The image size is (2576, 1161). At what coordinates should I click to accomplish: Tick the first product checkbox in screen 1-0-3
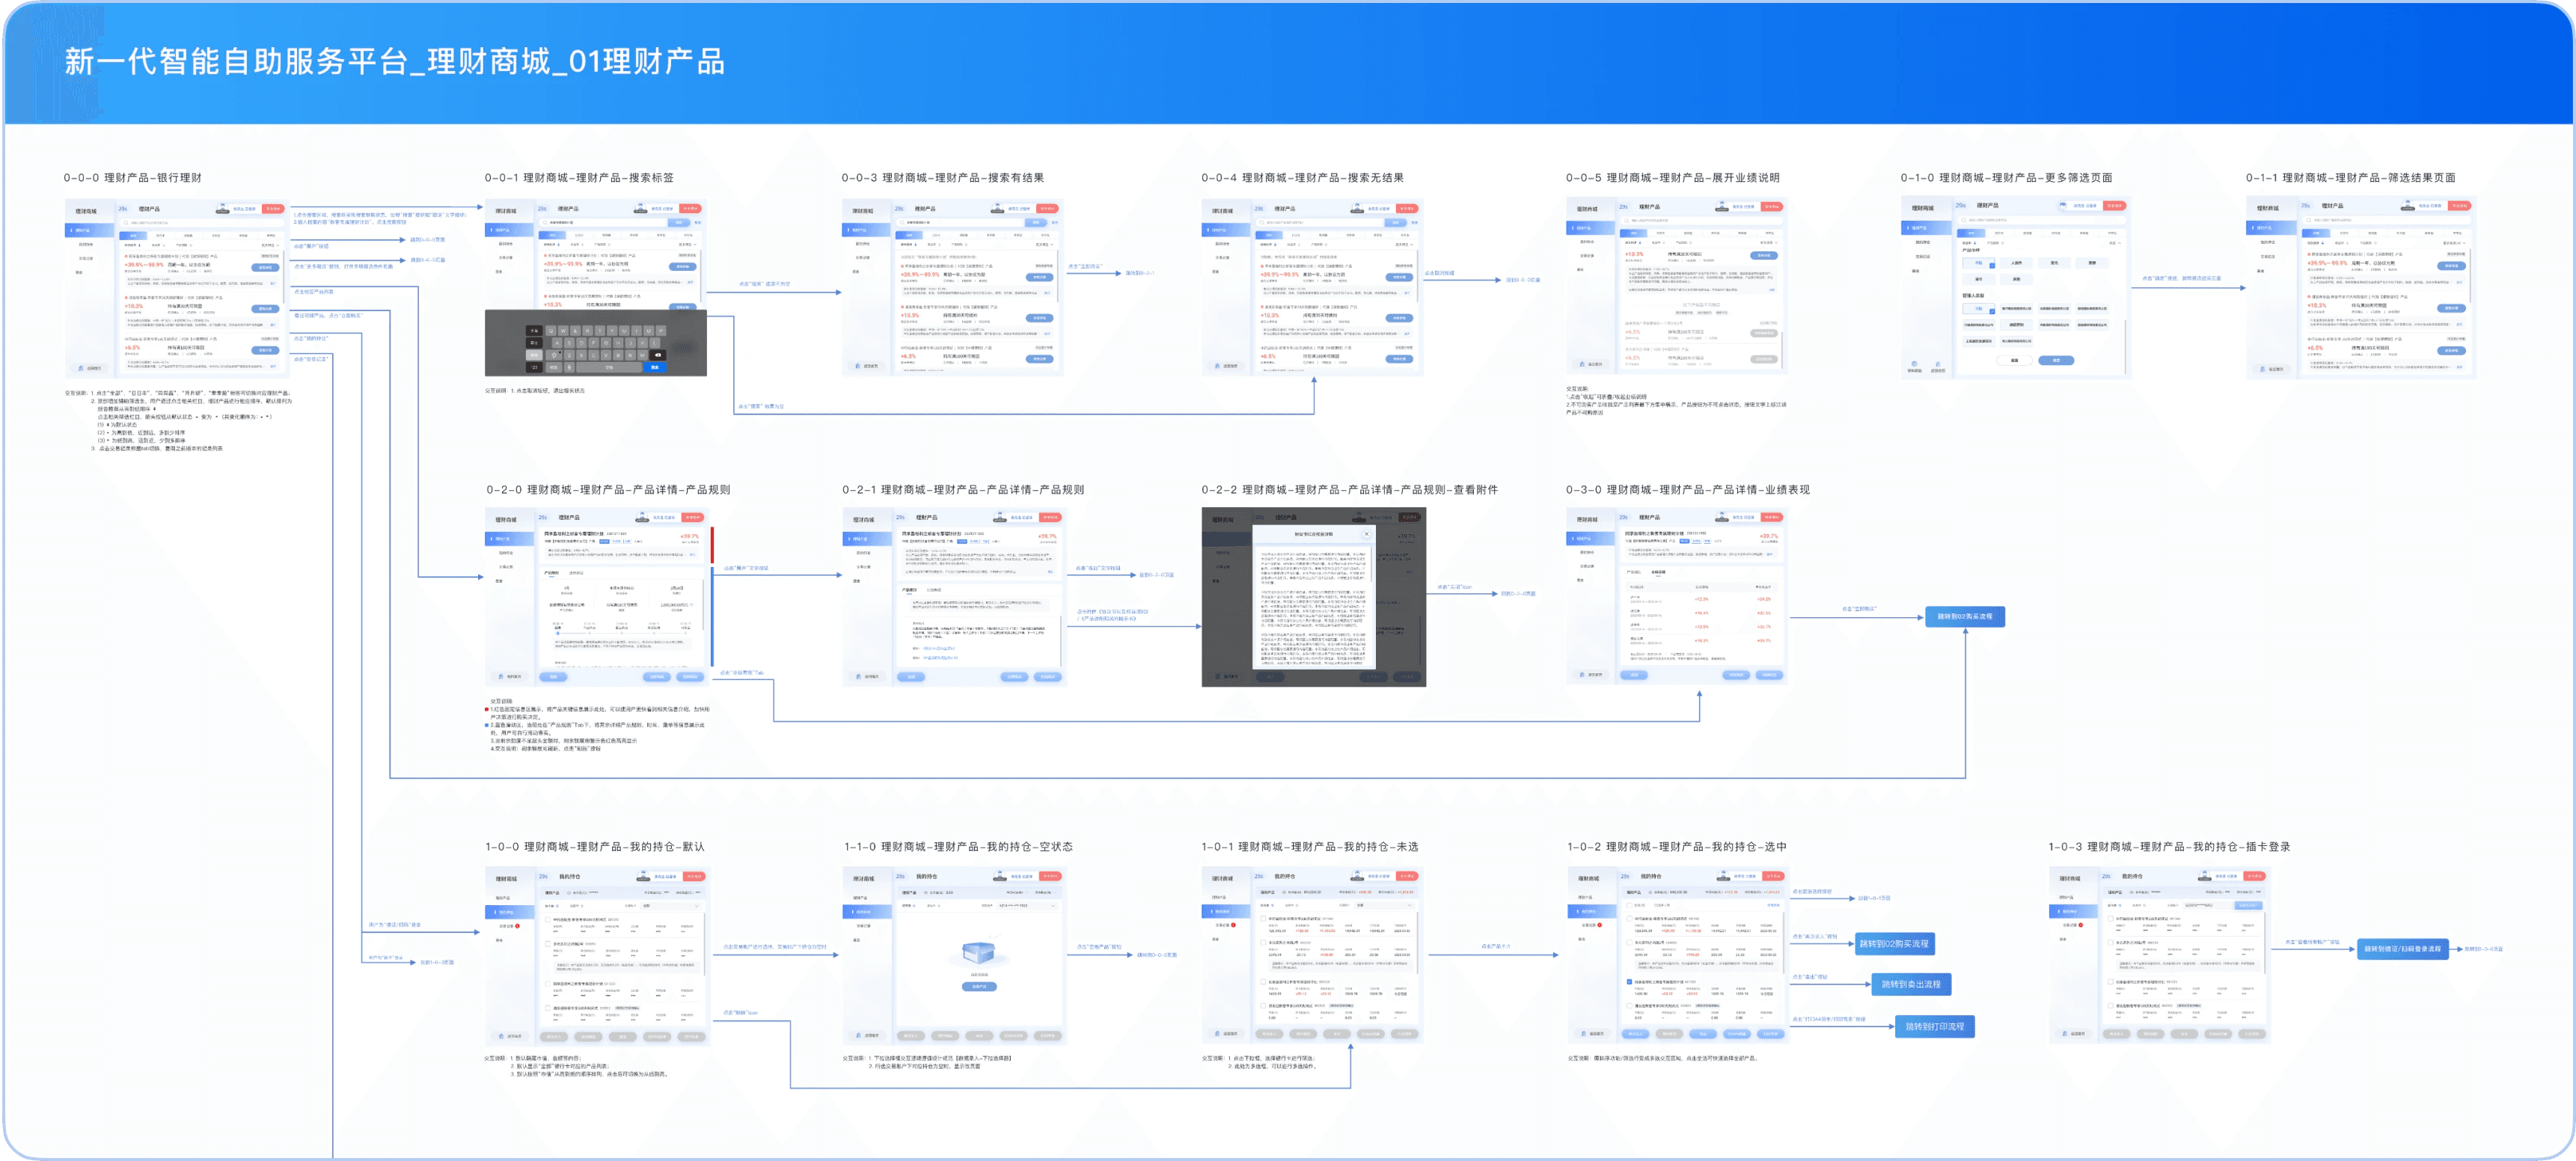tap(2110, 918)
